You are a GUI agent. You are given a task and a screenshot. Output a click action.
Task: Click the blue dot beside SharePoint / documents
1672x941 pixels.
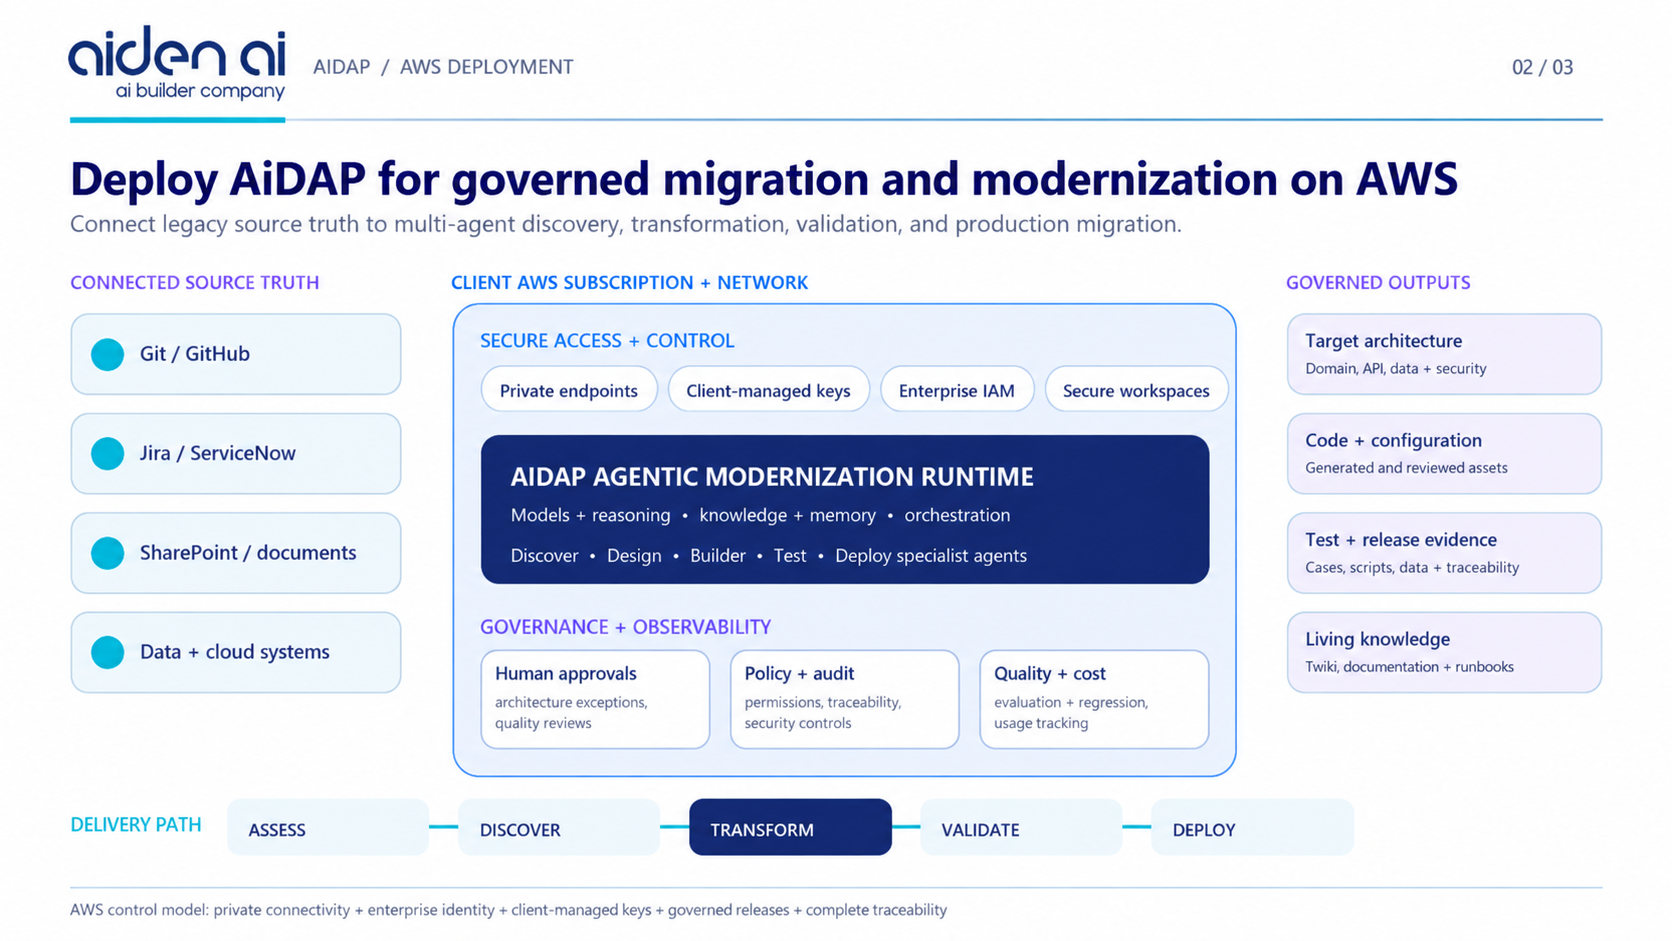[x=108, y=553]
